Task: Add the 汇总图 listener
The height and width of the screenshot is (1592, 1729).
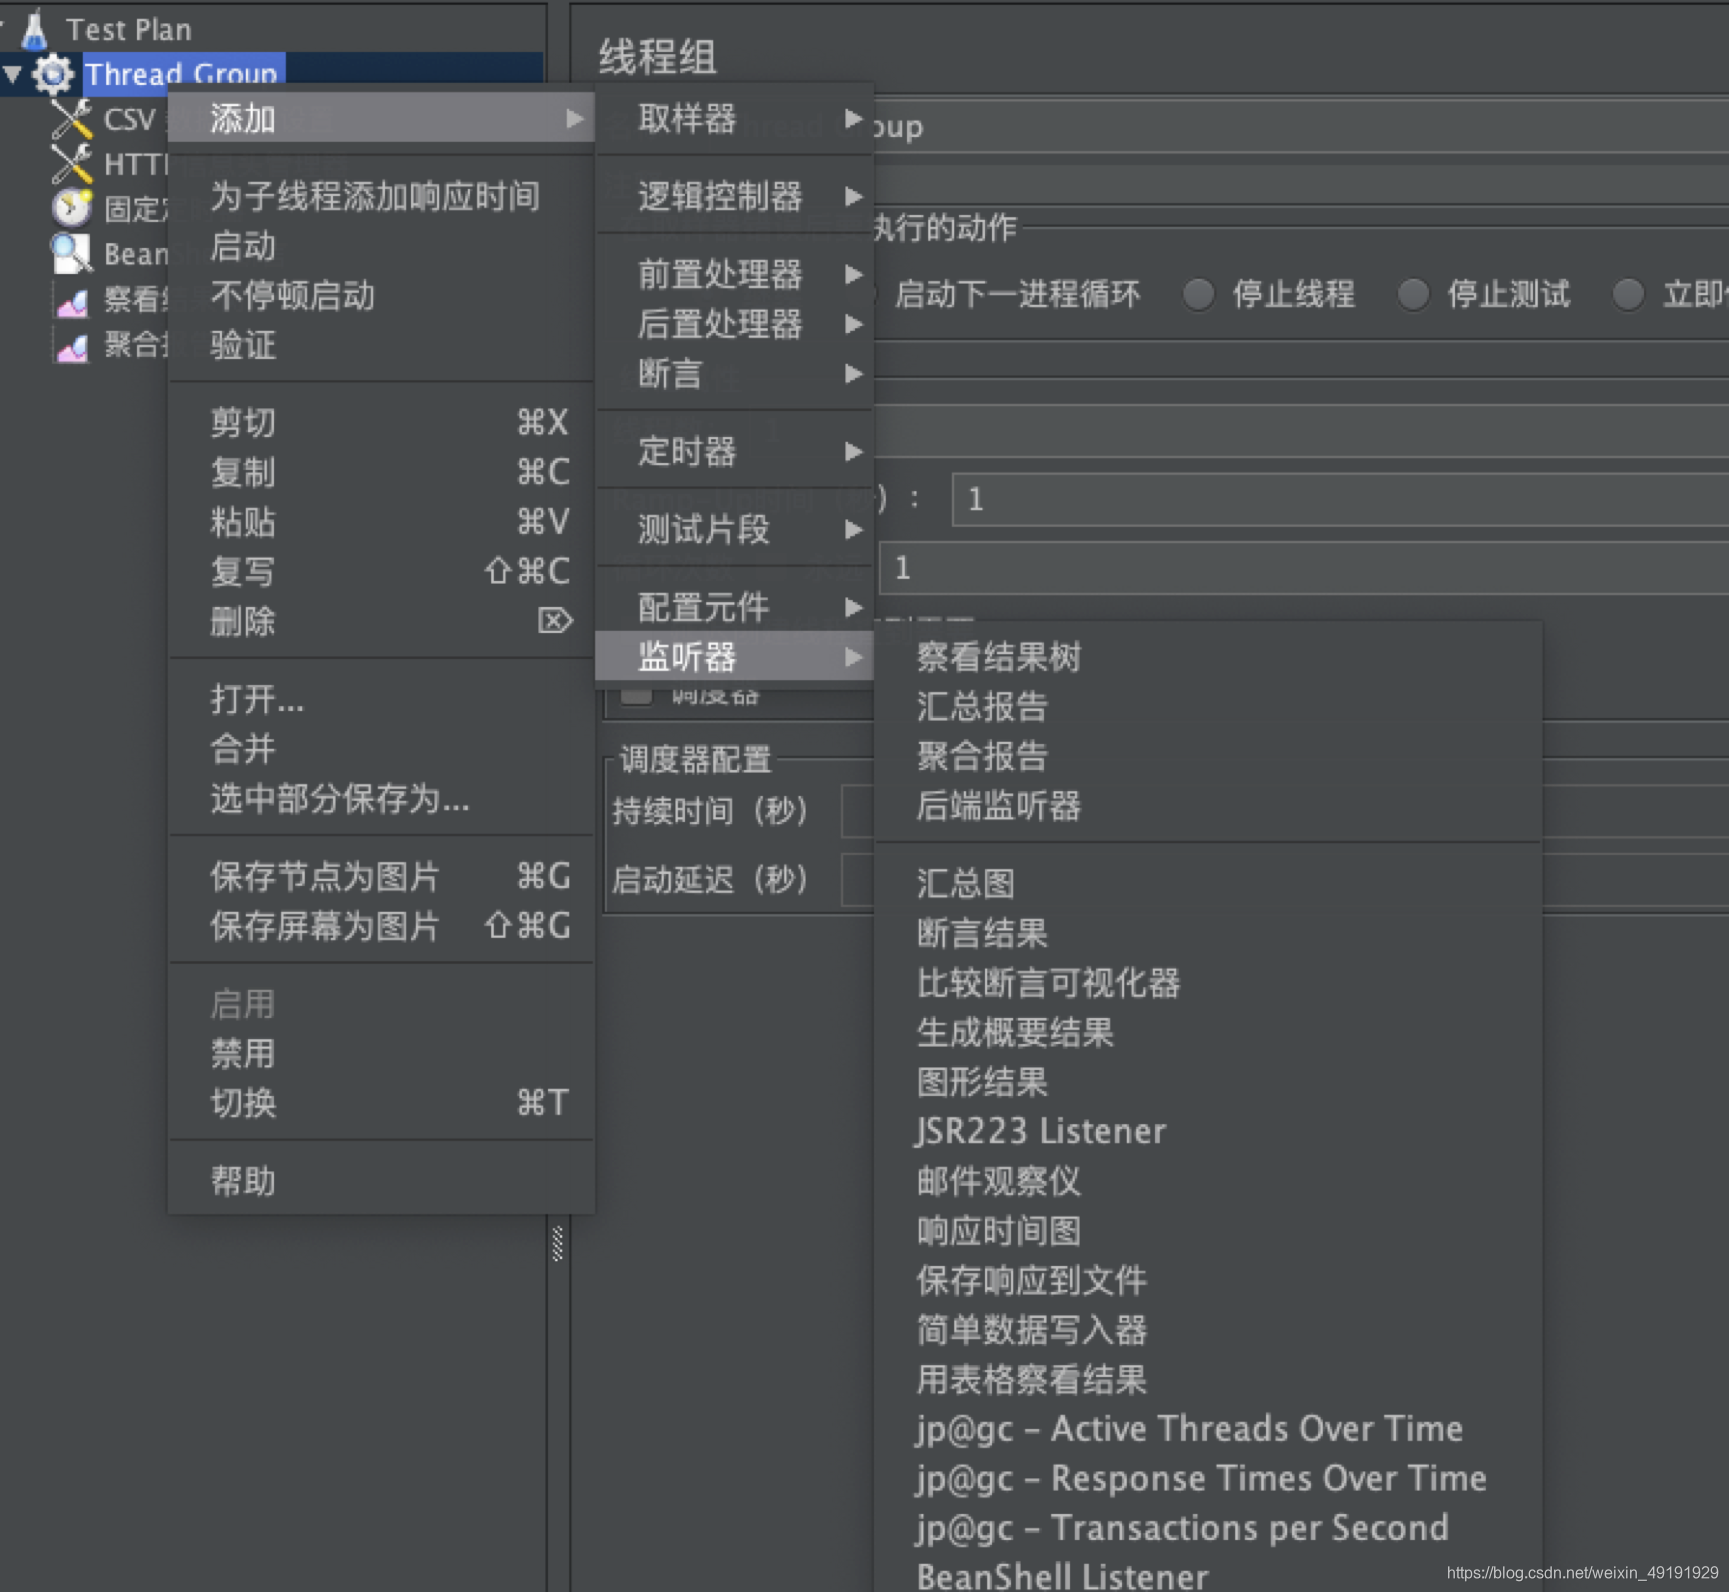Action: pos(1208,884)
